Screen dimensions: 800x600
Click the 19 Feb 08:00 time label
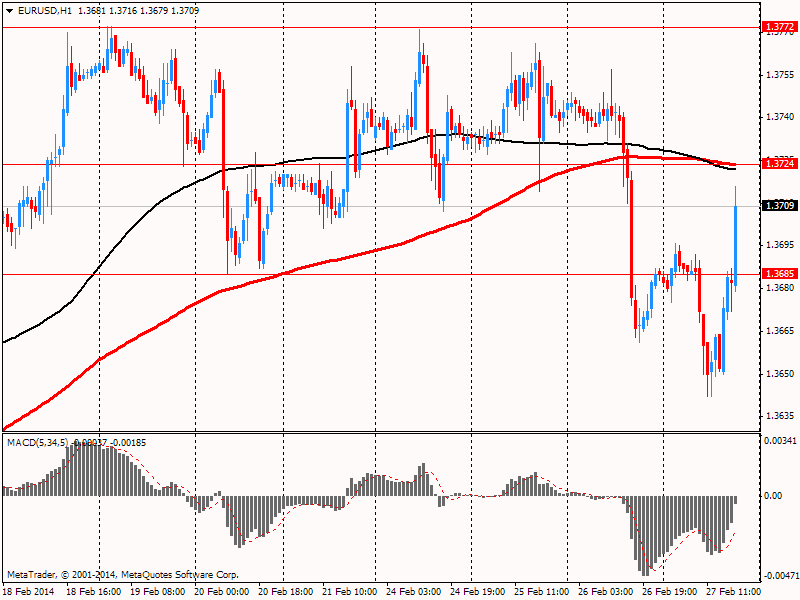158,591
